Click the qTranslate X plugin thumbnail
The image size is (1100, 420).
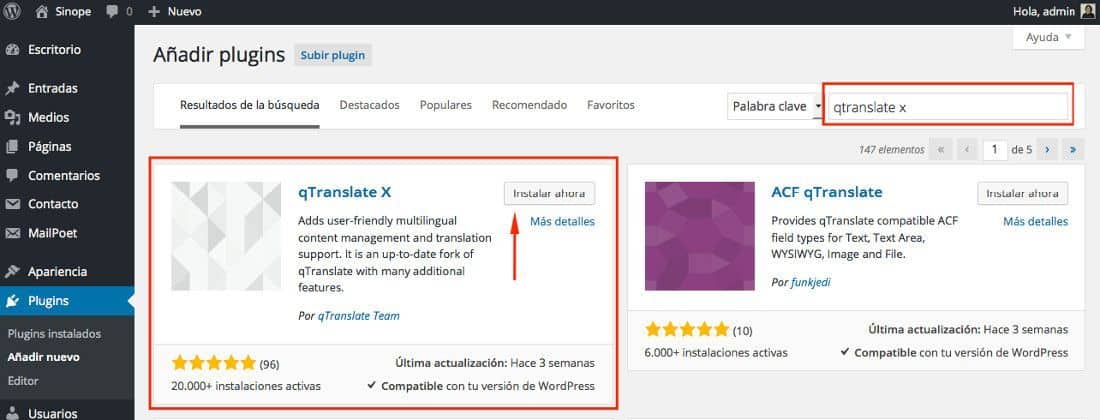226,236
